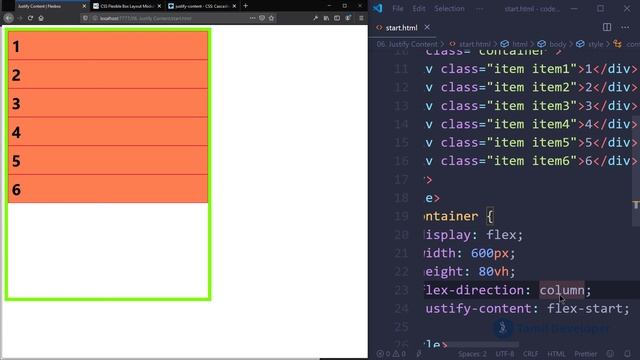The height and width of the screenshot is (360, 640).
Task: Change the CRLF line ending setting
Action: pyautogui.click(x=531, y=354)
